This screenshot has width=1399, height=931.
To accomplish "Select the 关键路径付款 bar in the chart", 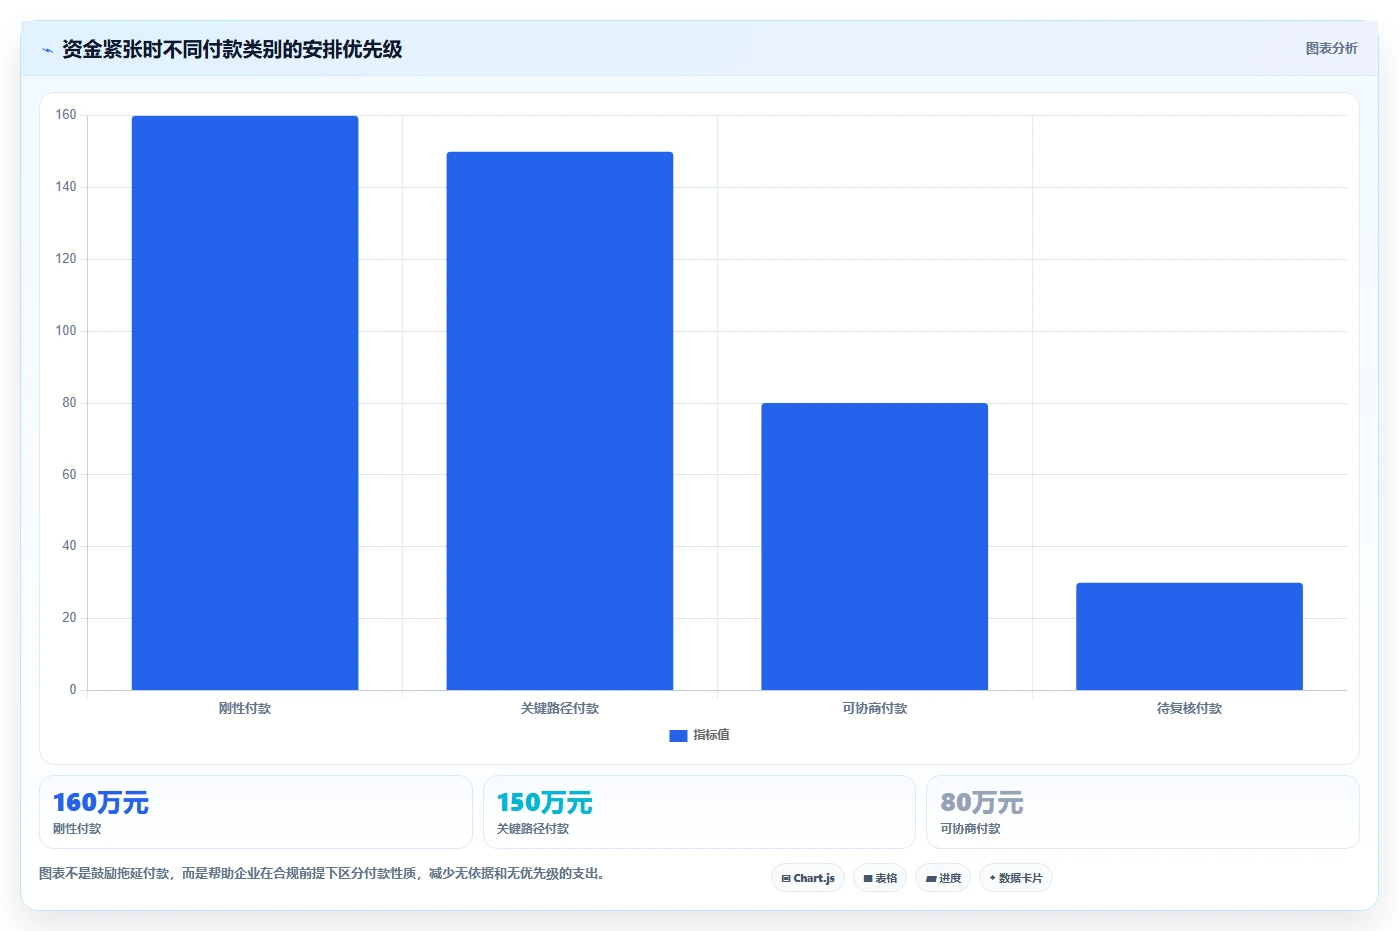I will (x=560, y=421).
